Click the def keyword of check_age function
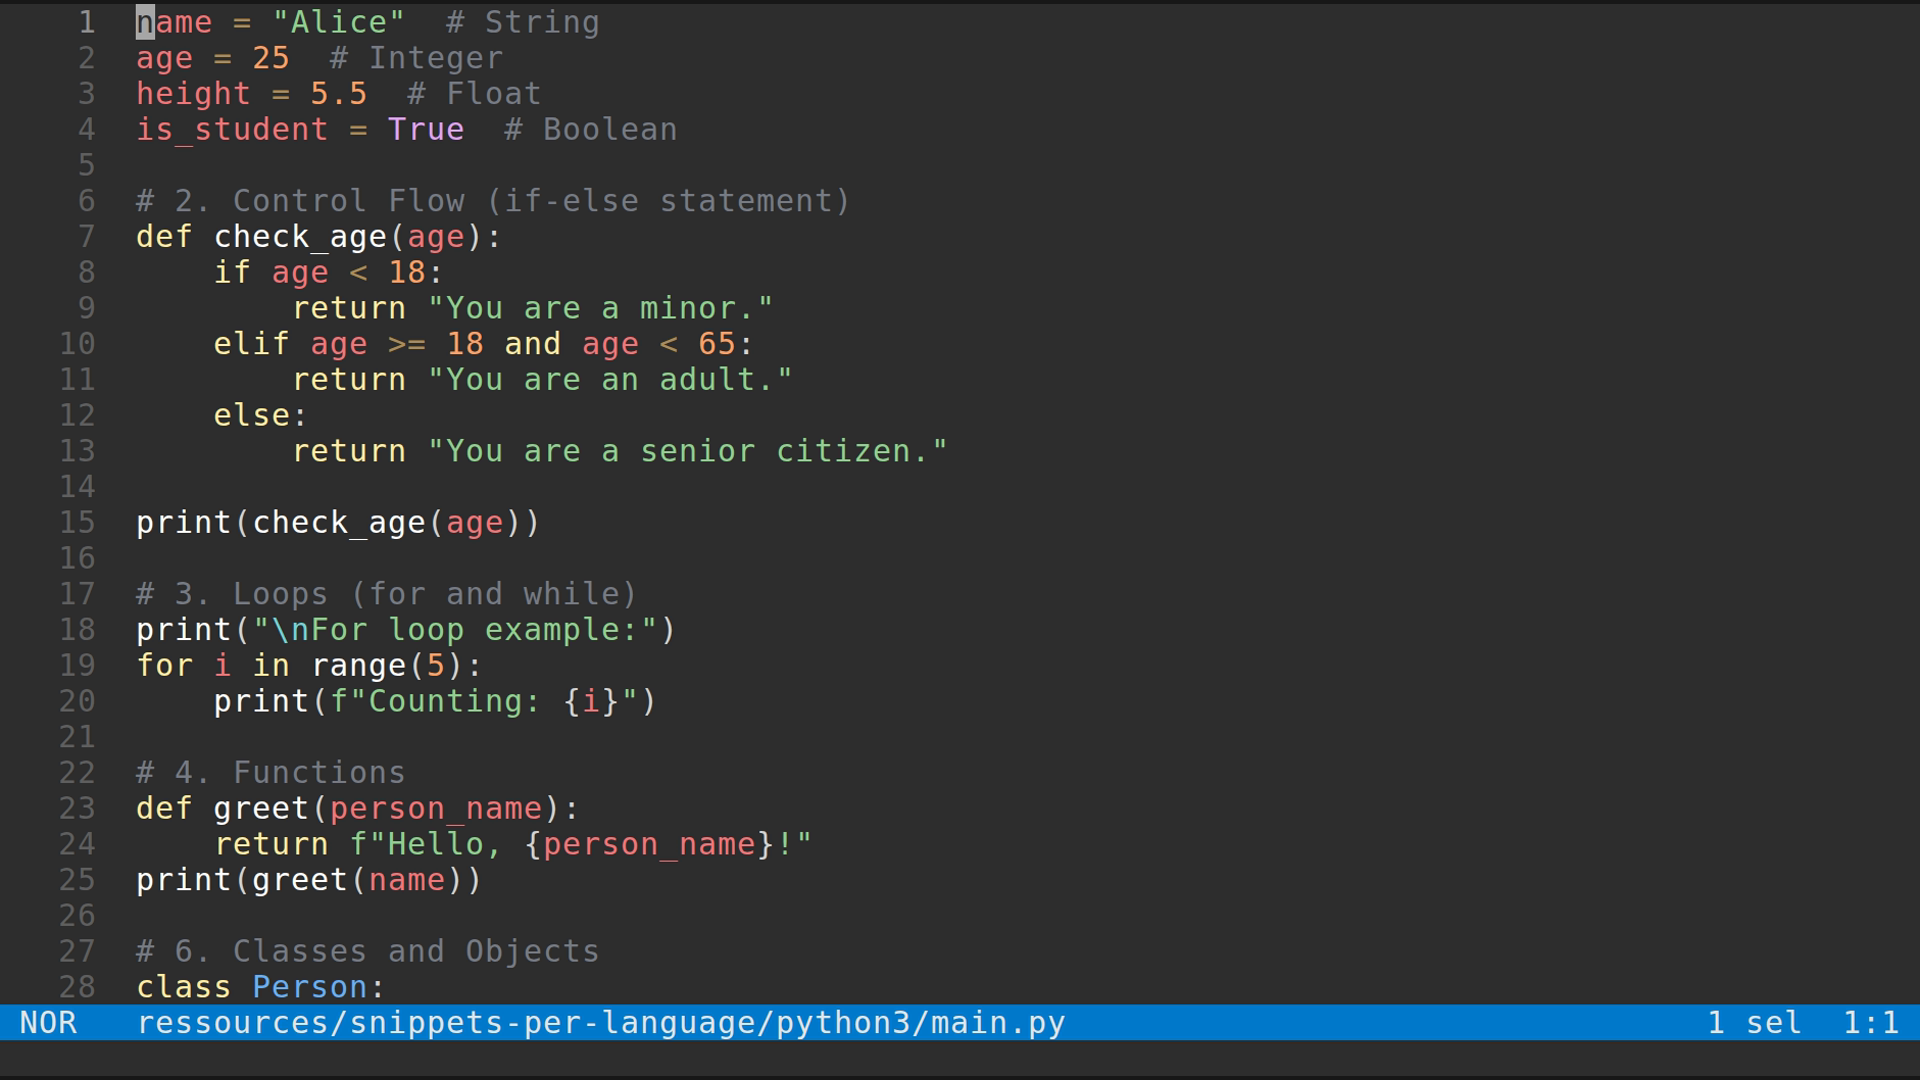This screenshot has width=1920, height=1080. point(163,236)
